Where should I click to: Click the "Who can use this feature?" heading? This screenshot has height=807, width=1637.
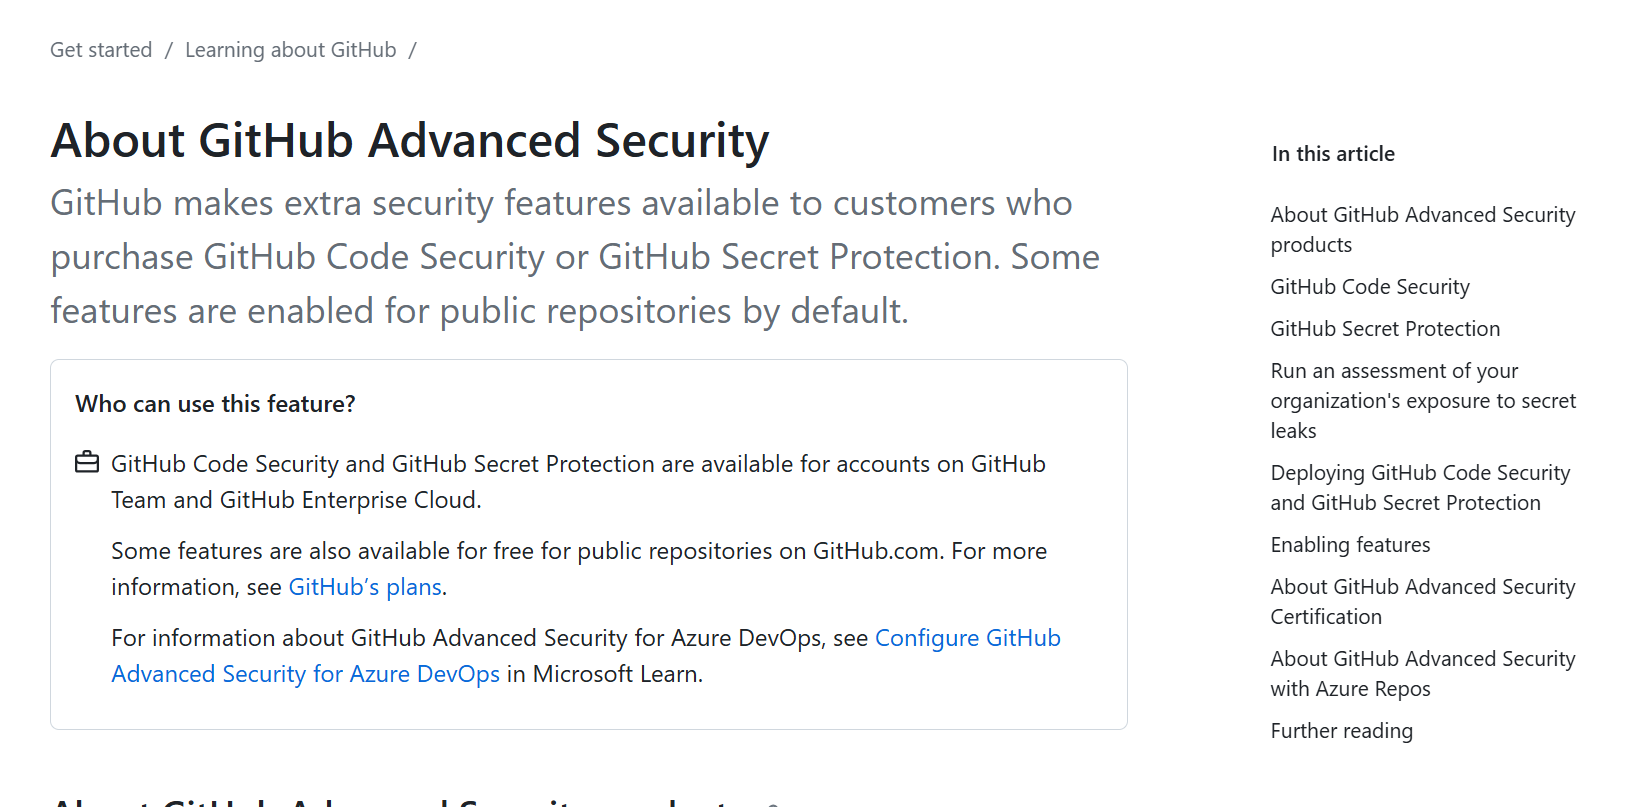[x=215, y=403]
